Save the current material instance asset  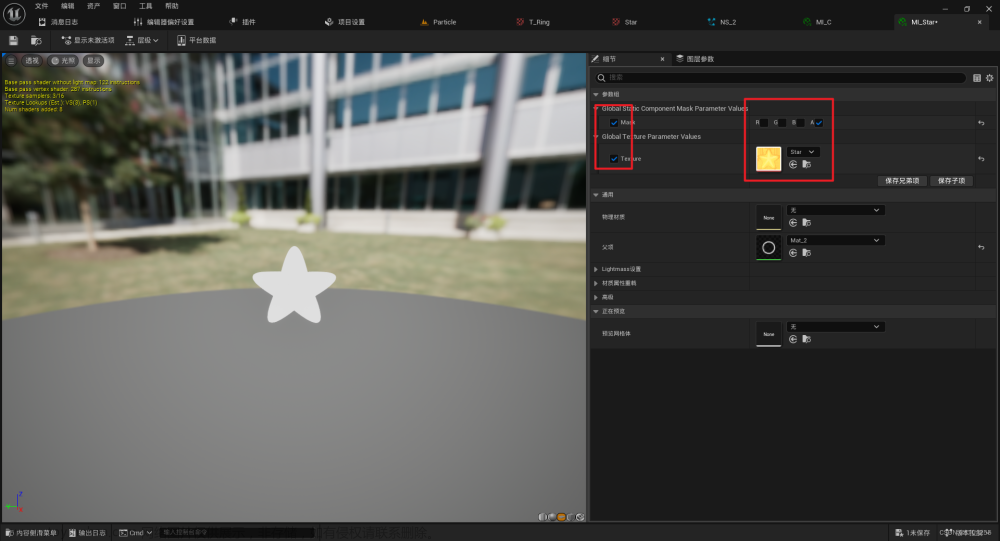pyautogui.click(x=13, y=40)
